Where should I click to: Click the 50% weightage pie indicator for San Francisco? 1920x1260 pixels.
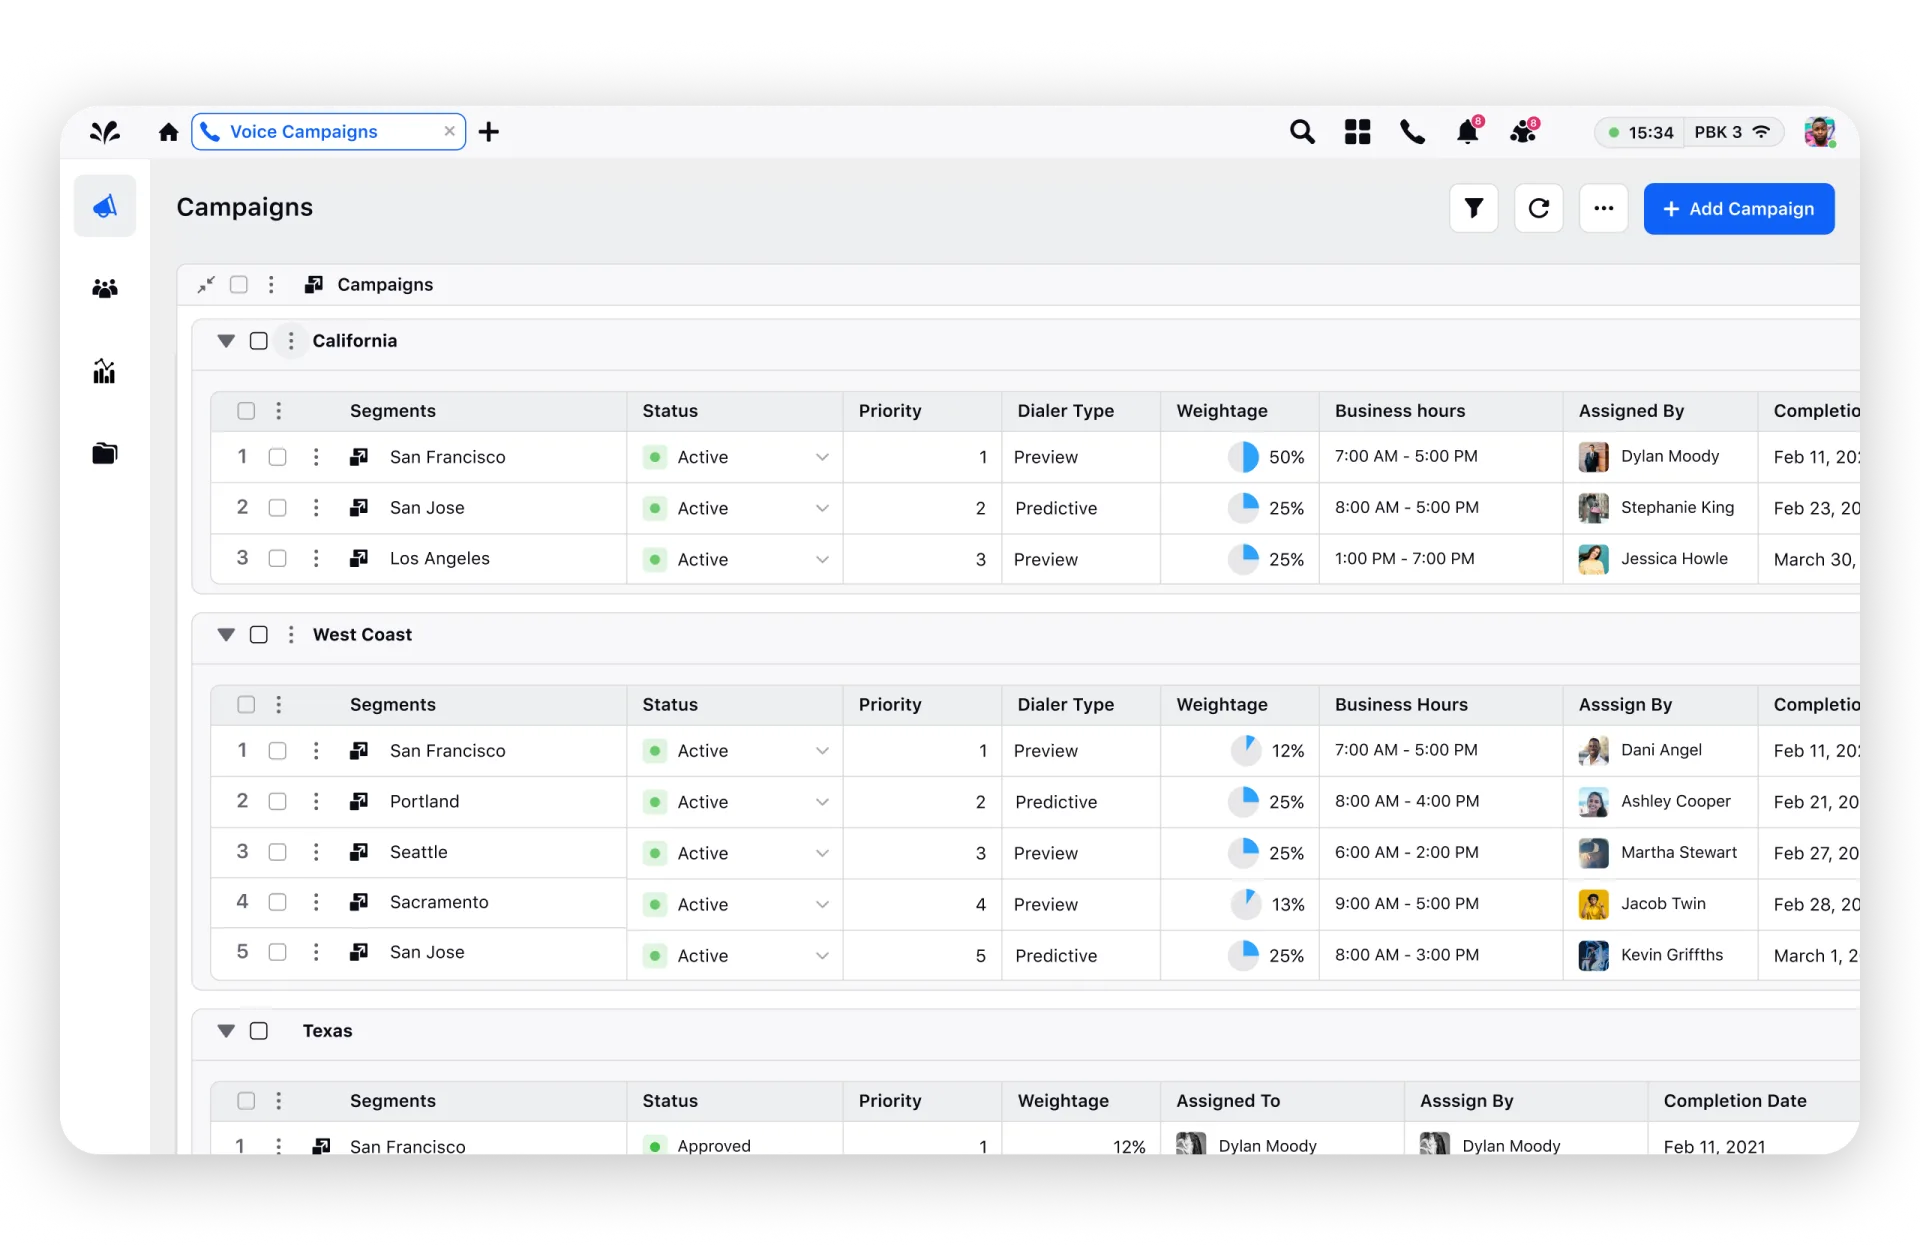[x=1246, y=456]
